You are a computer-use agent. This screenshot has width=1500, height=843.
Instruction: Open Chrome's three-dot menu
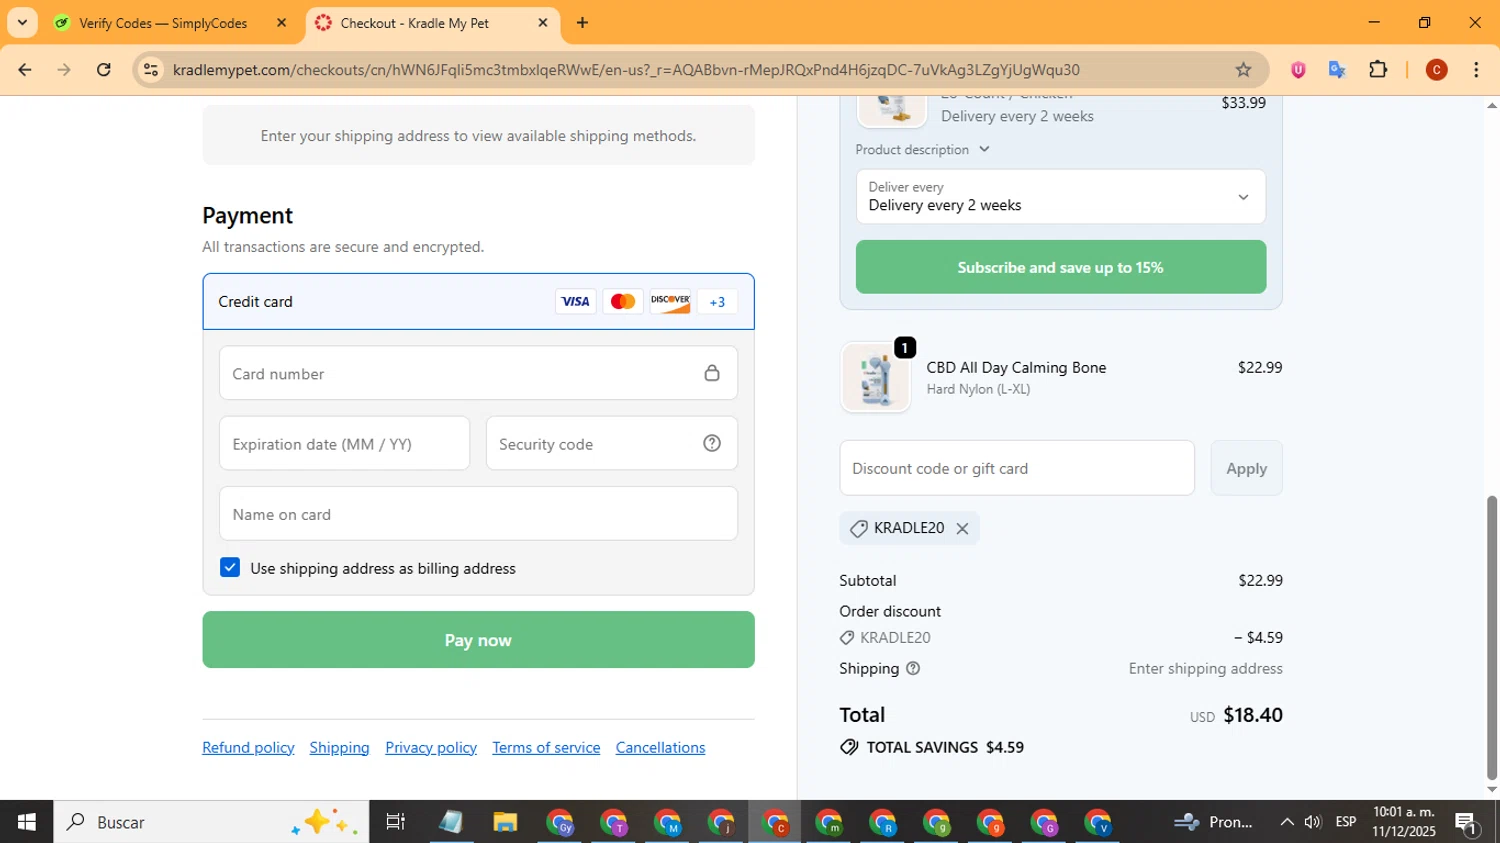1476,69
